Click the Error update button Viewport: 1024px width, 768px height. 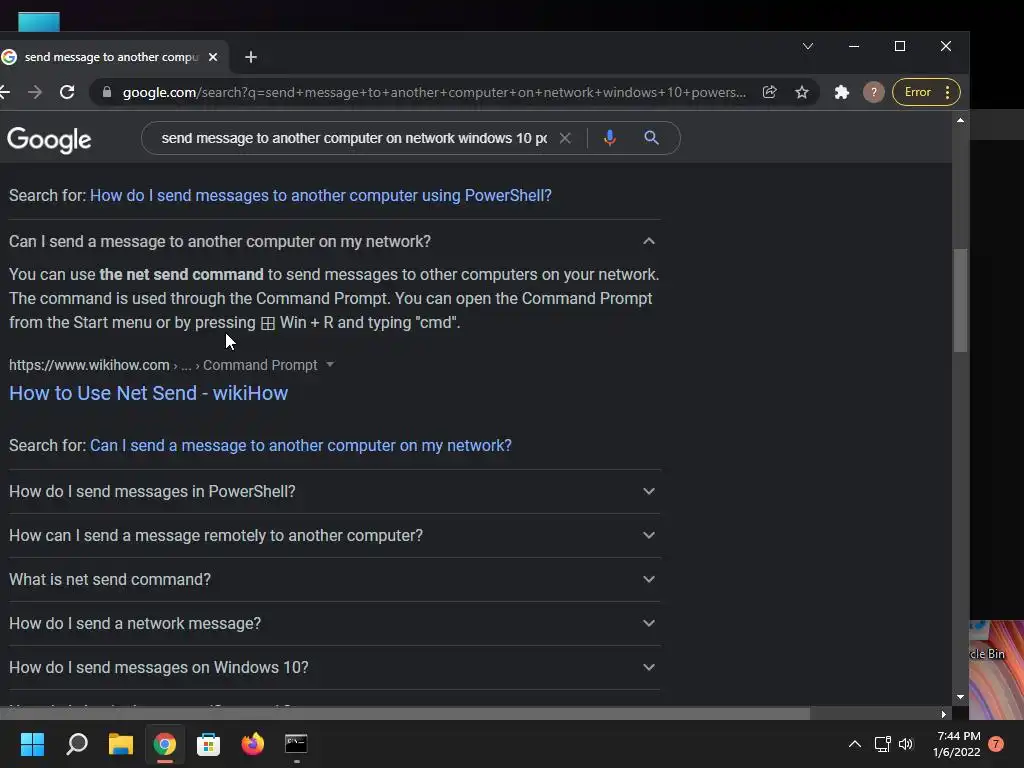click(918, 92)
